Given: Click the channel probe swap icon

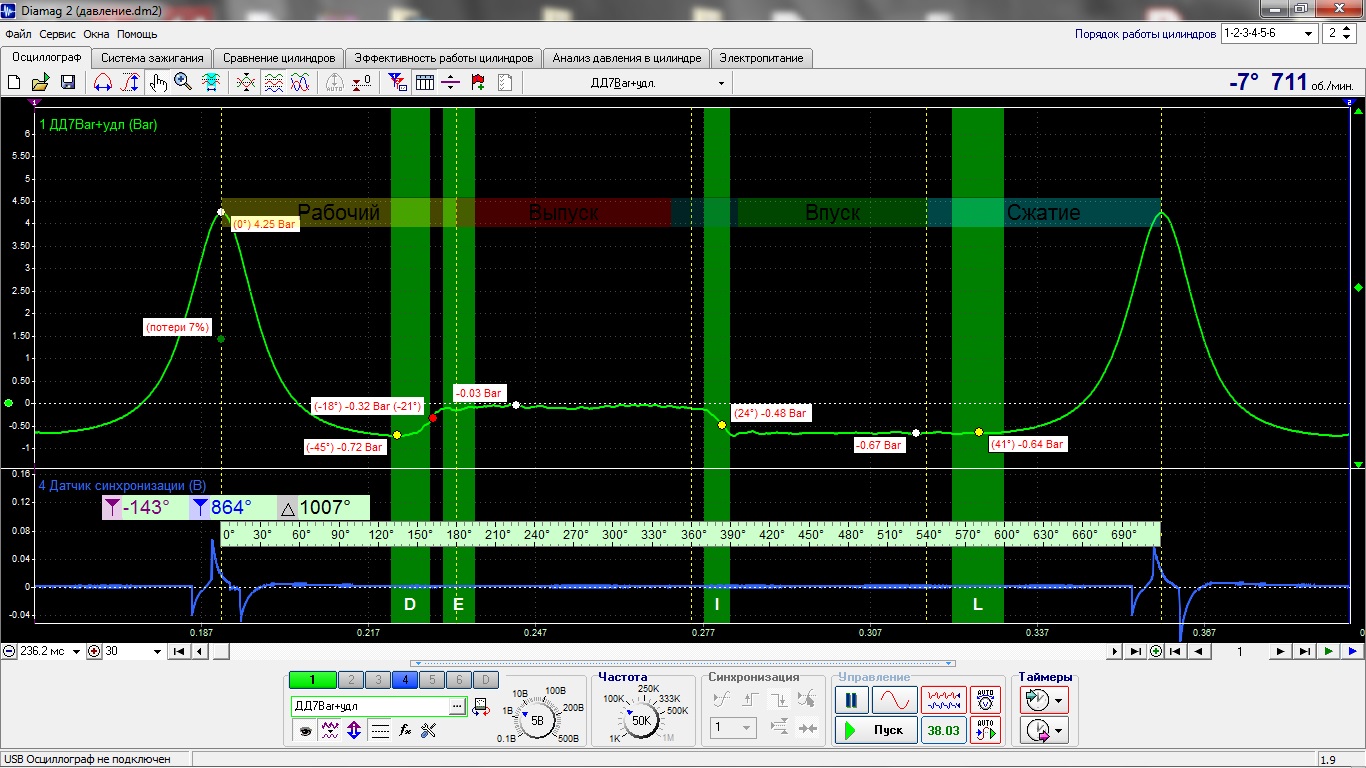Looking at the screenshot, I should (x=481, y=706).
